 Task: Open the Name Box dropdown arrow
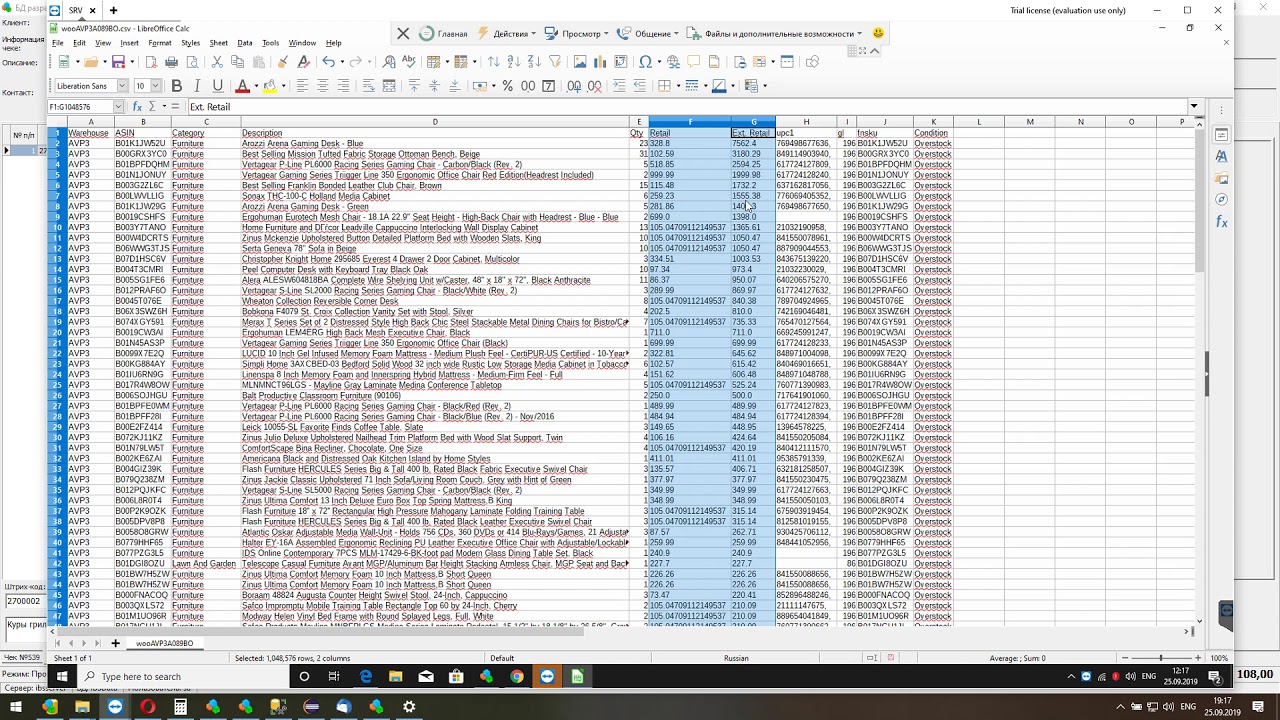click(119, 106)
